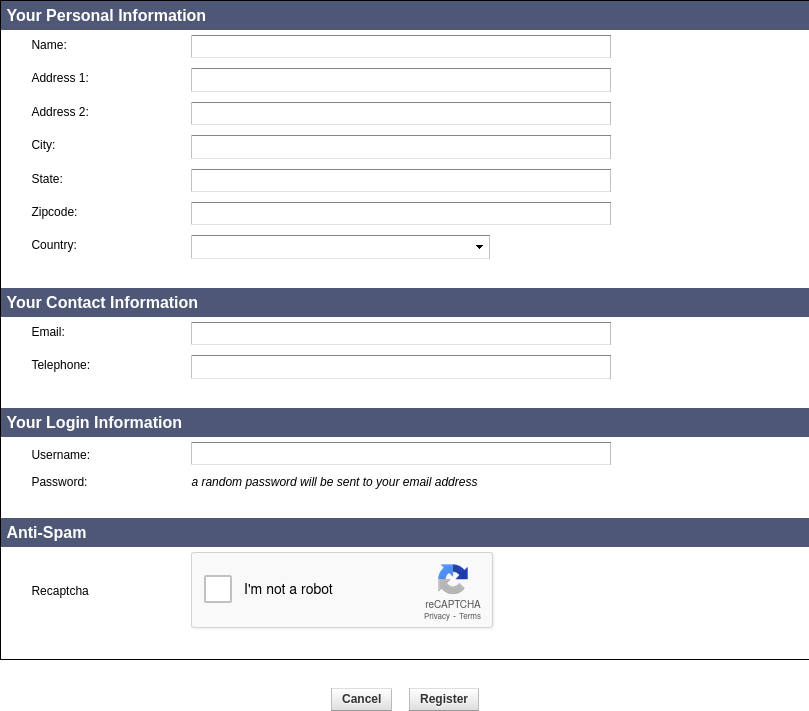This screenshot has width=809, height=711.
Task: Click the Your Personal Information header
Action: click(x=106, y=16)
